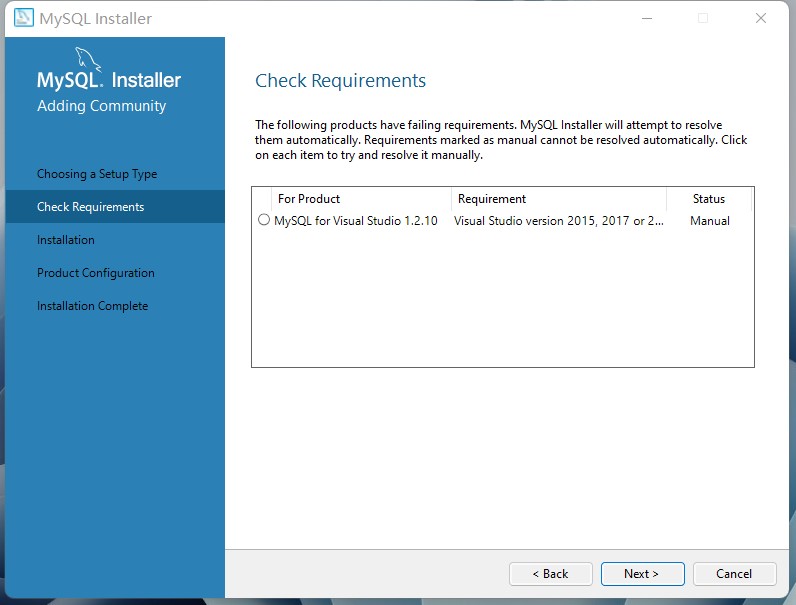Click the Adding Community subtitle text
Screen dimensions: 796x605
[102, 106]
